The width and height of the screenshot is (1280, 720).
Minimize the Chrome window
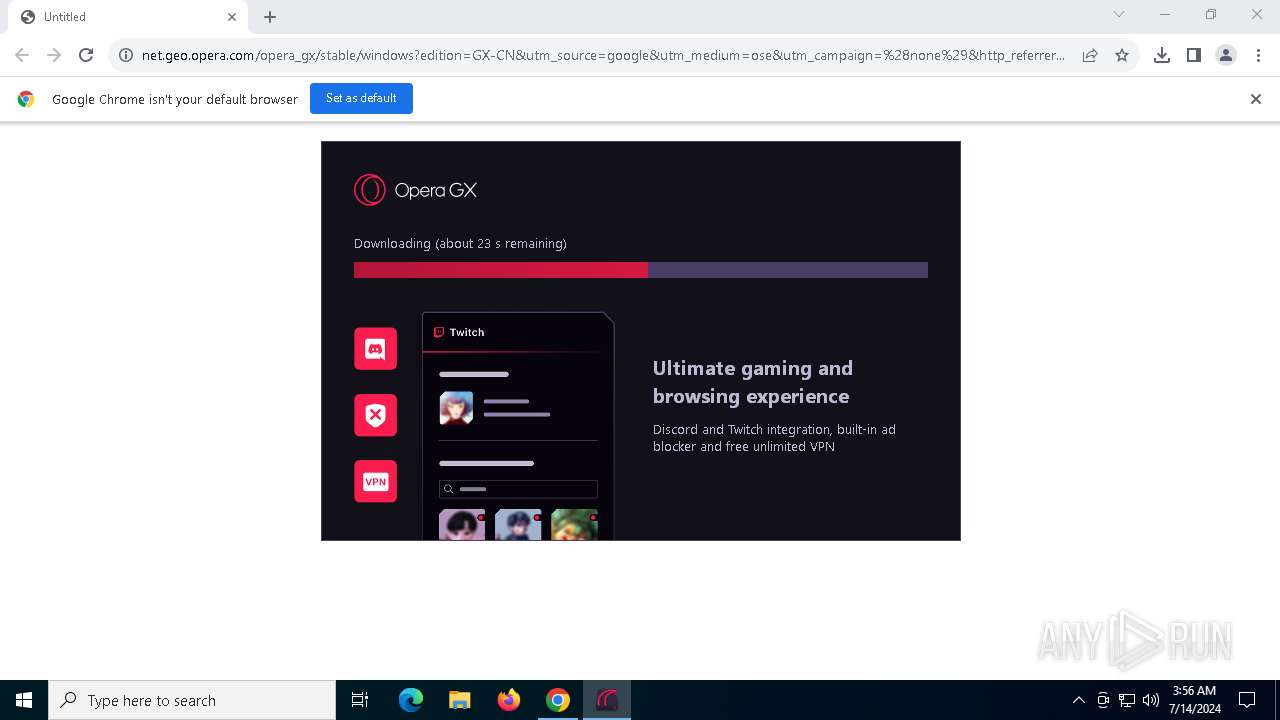click(x=1165, y=14)
